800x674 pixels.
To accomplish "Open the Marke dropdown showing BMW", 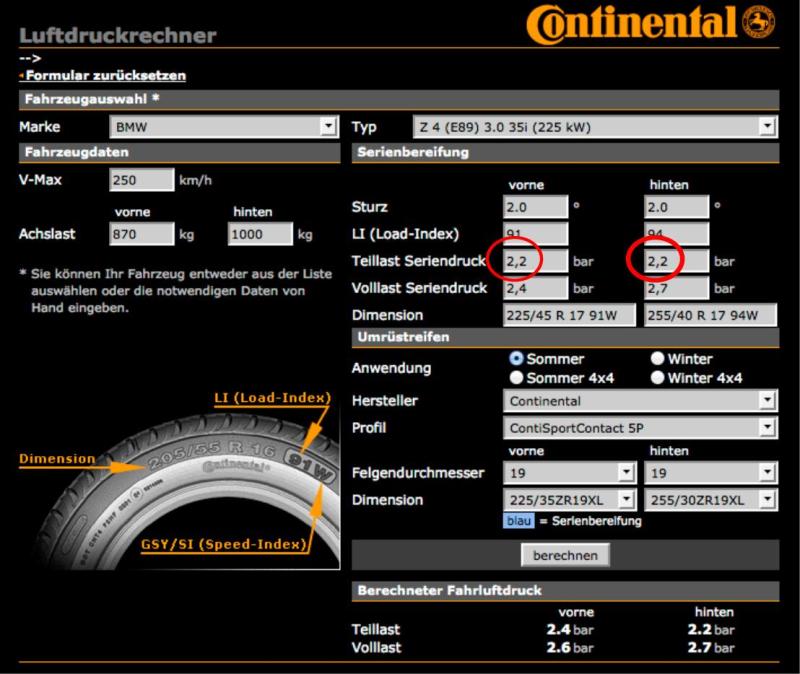I will (x=222, y=127).
